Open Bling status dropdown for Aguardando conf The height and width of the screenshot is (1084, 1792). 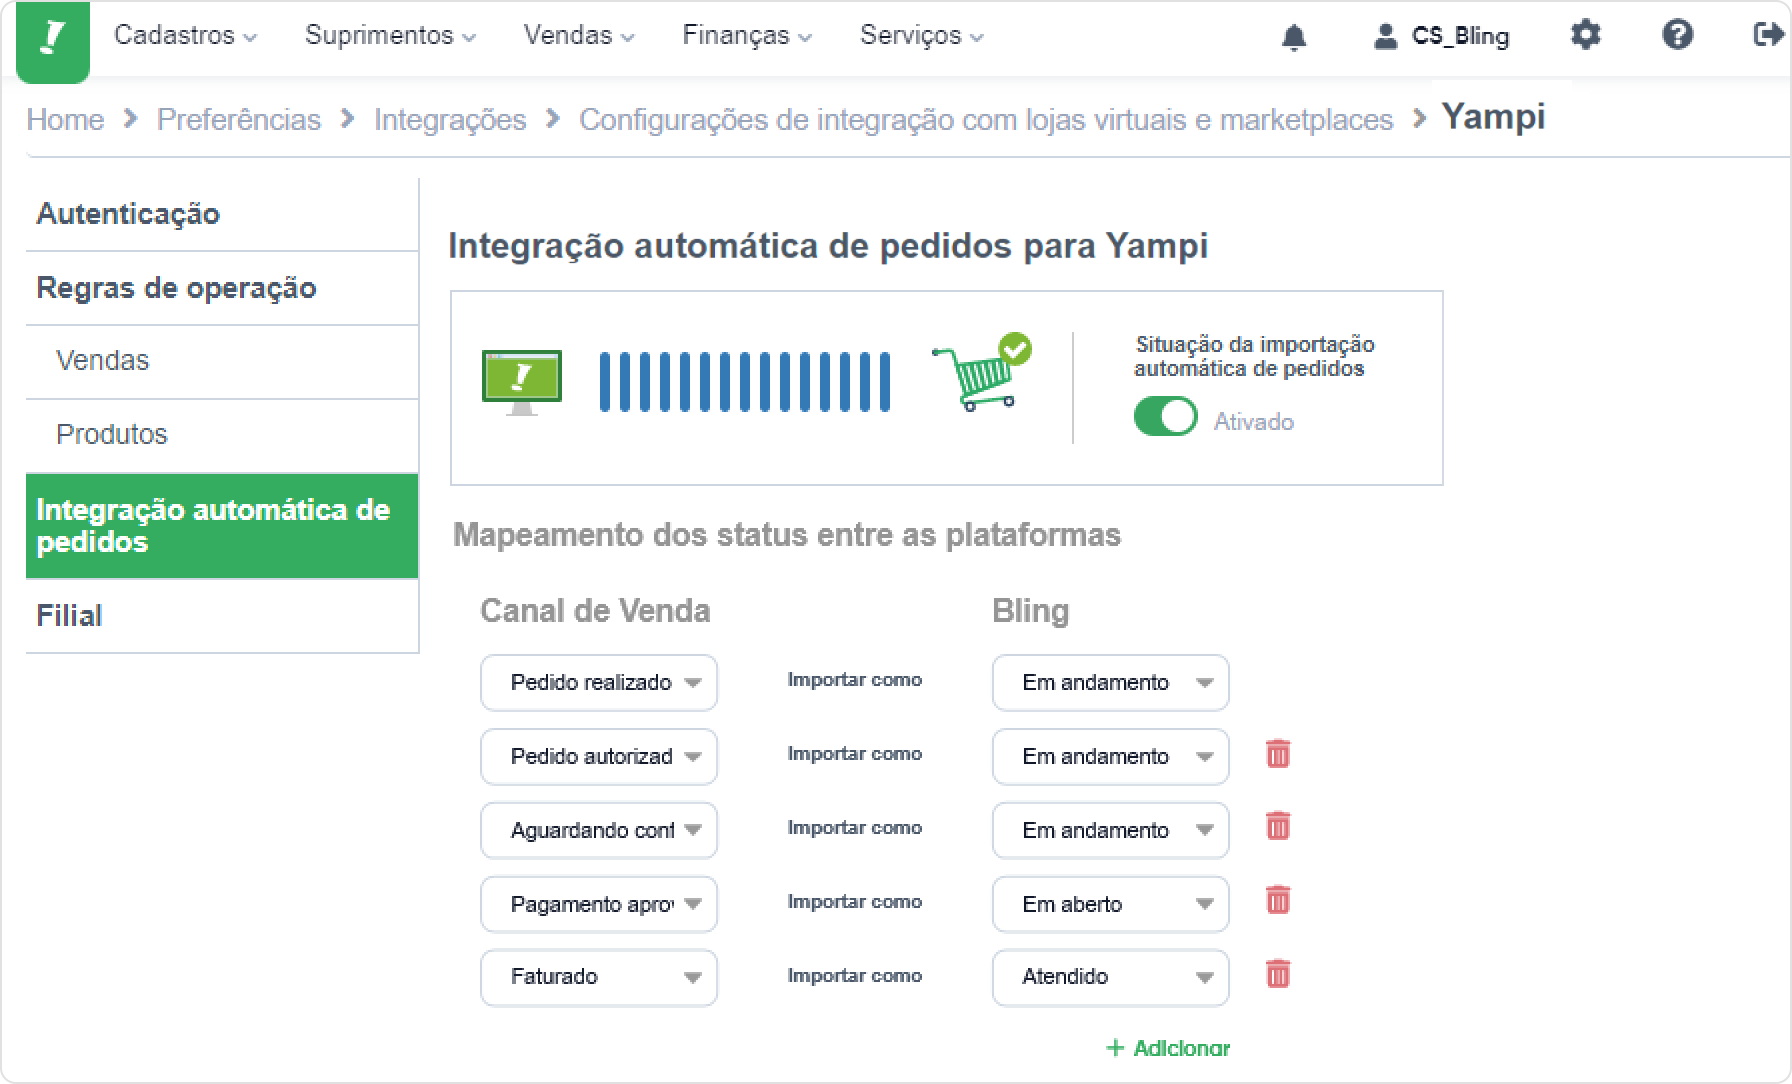click(x=1111, y=831)
